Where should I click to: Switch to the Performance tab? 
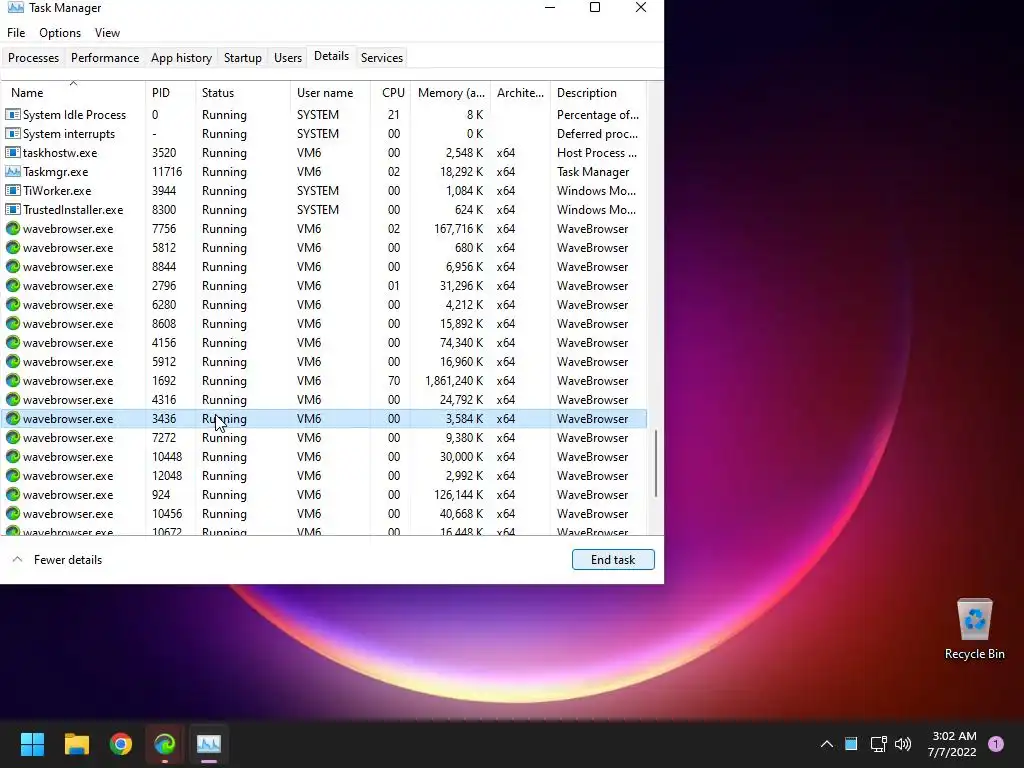tap(104, 57)
